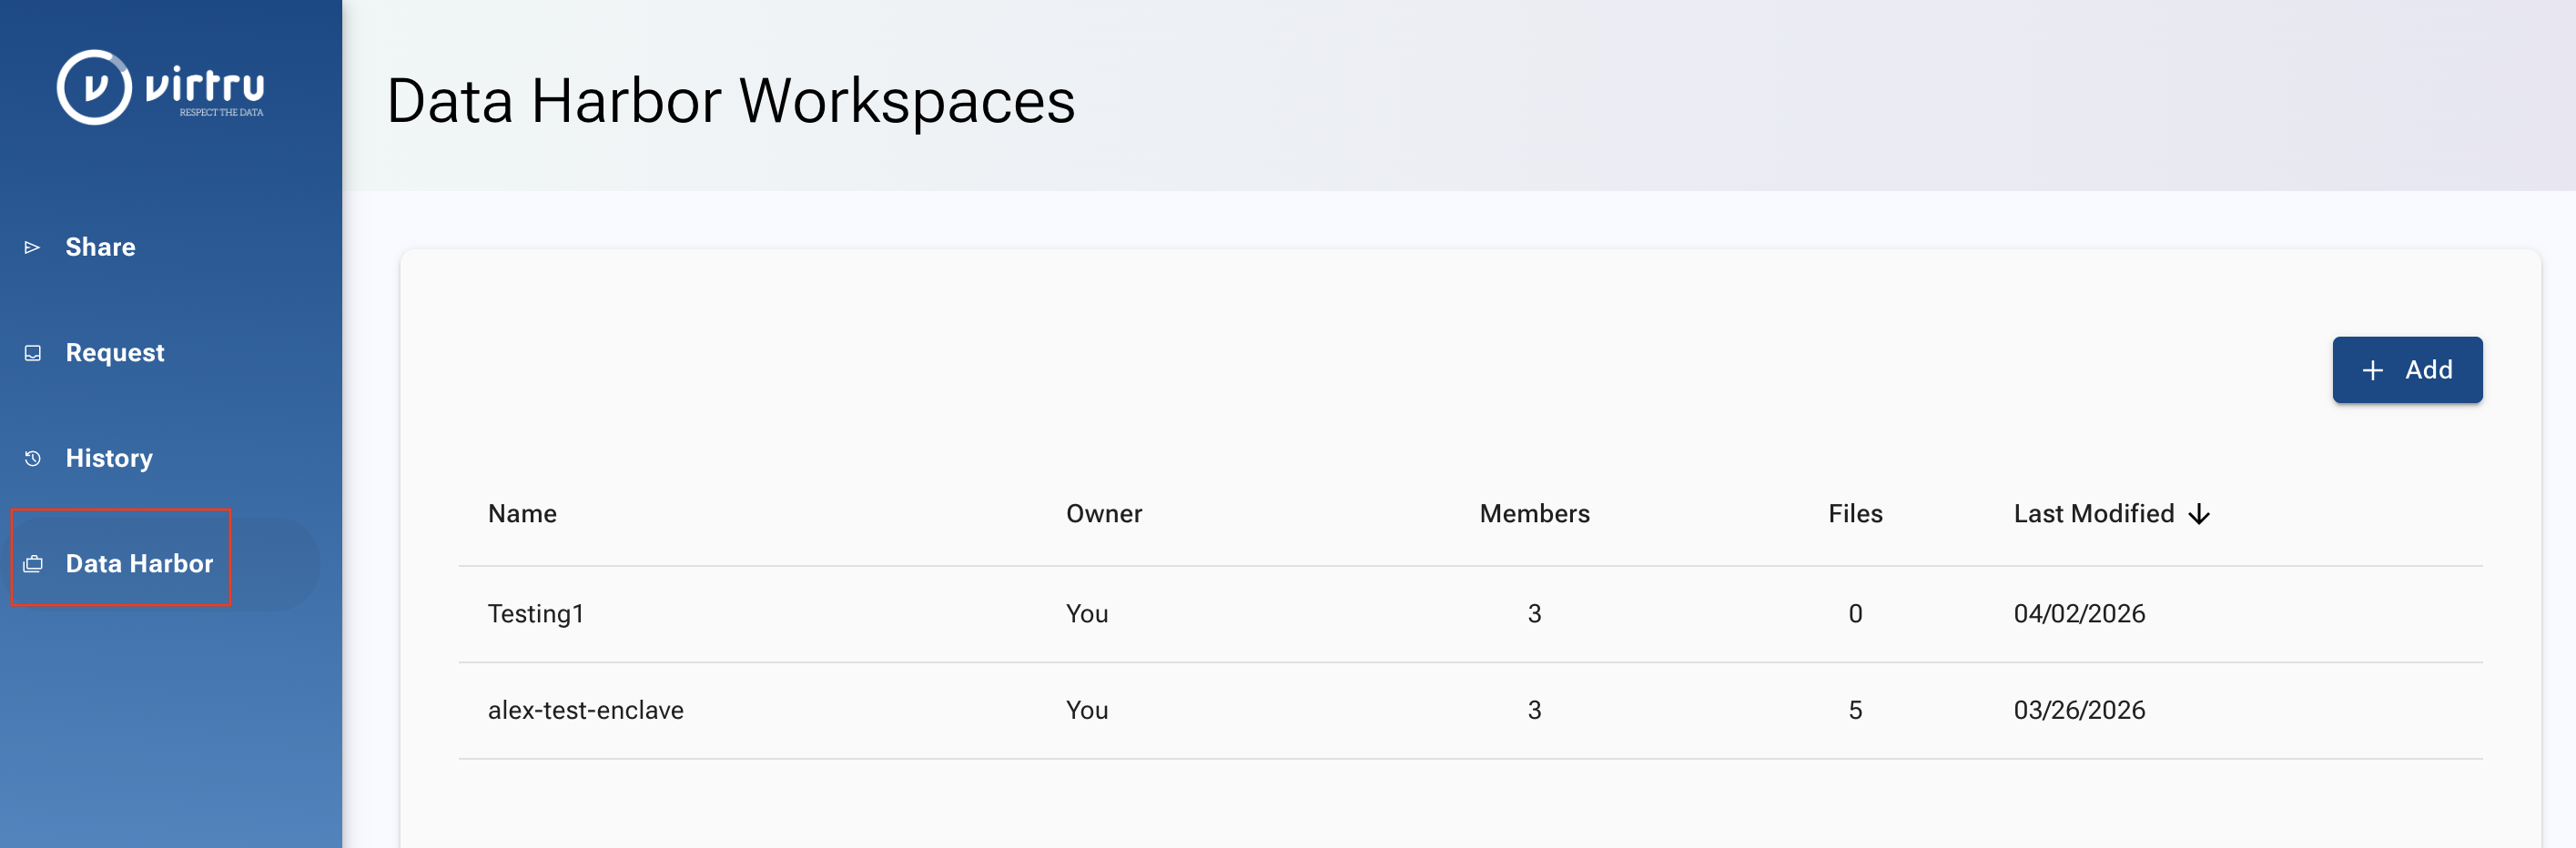Click the Last Modified sort arrow

[2199, 514]
